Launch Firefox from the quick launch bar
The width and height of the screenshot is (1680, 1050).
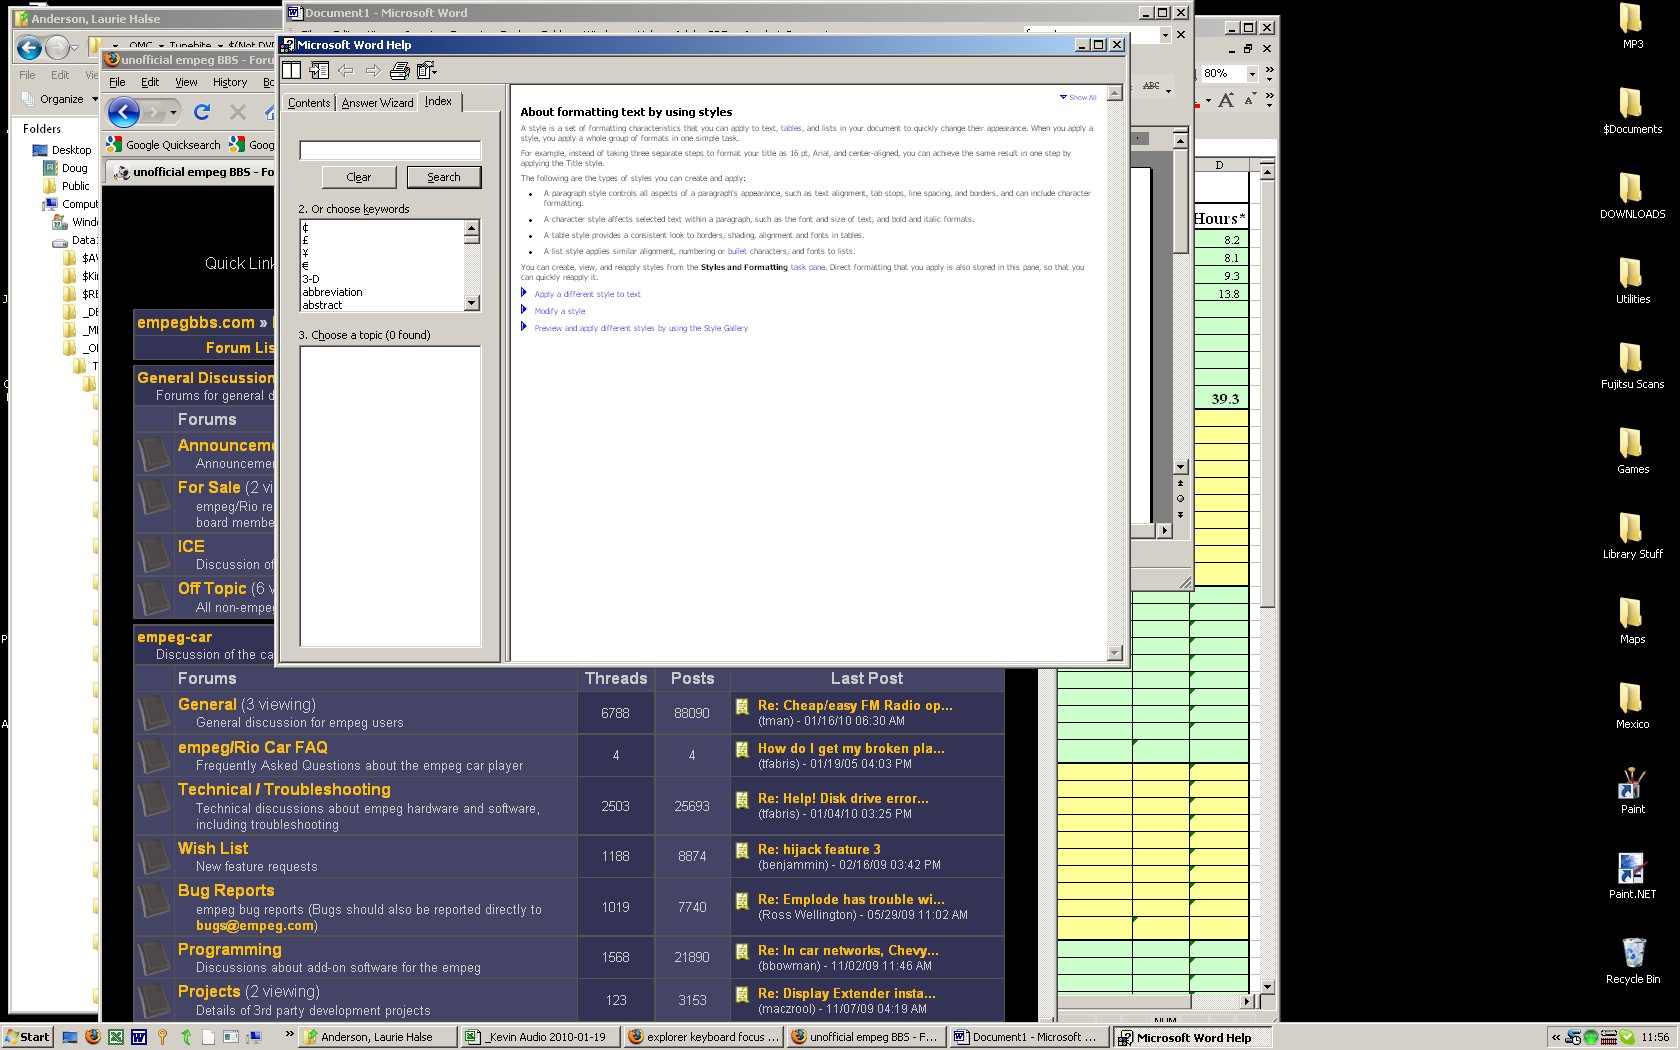93,1037
